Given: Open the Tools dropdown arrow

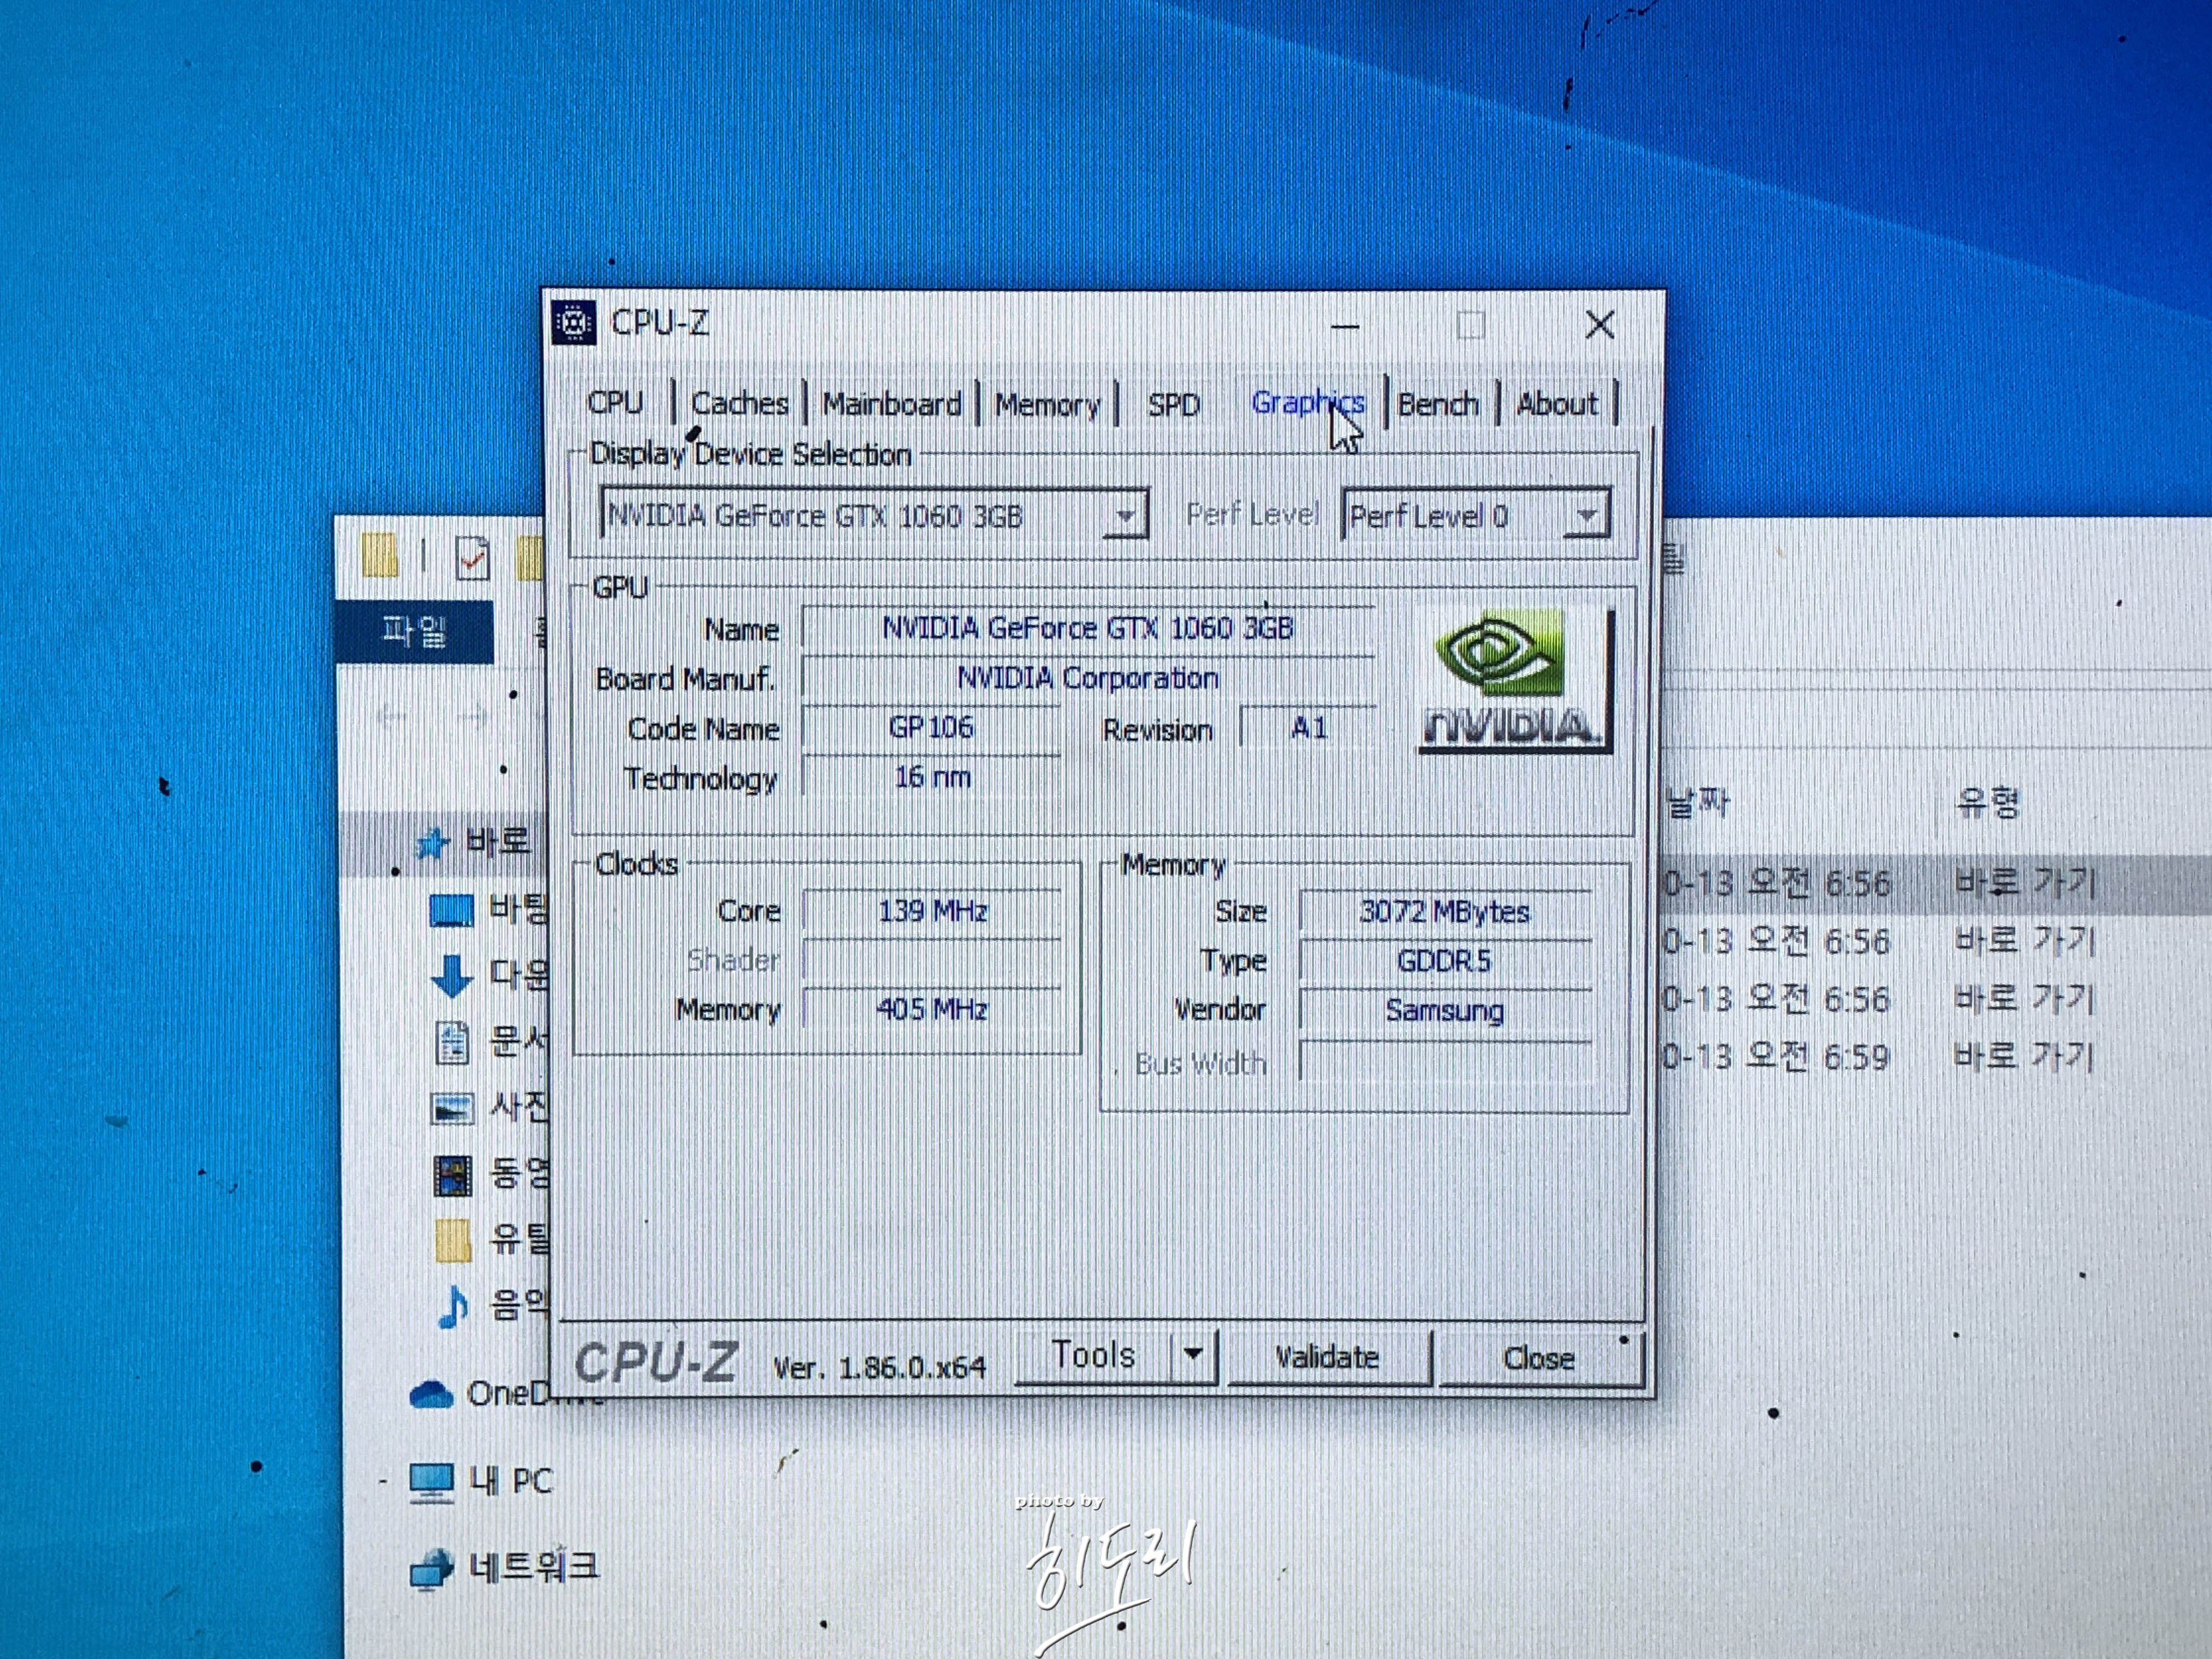Looking at the screenshot, I should point(1192,1355).
